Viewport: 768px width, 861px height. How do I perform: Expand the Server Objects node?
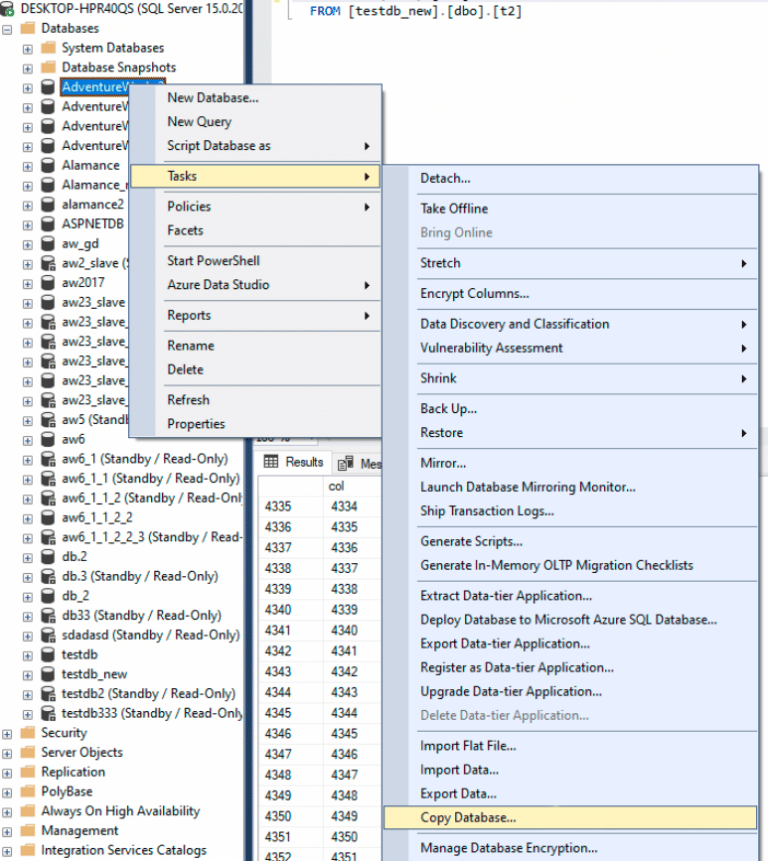(8, 753)
